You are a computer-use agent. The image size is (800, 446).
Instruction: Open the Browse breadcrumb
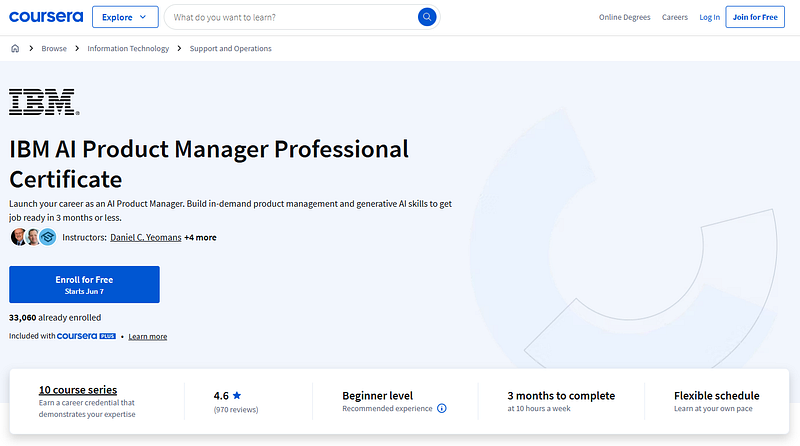point(54,48)
